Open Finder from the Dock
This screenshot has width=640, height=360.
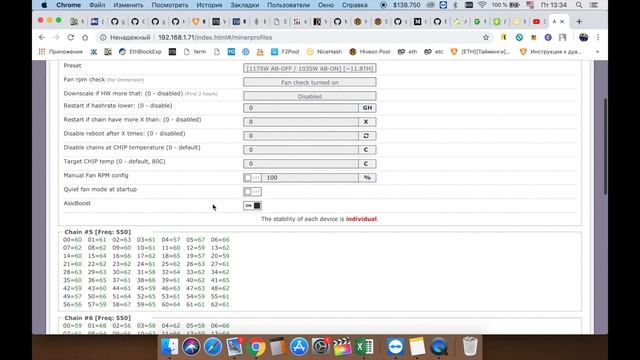(170, 347)
